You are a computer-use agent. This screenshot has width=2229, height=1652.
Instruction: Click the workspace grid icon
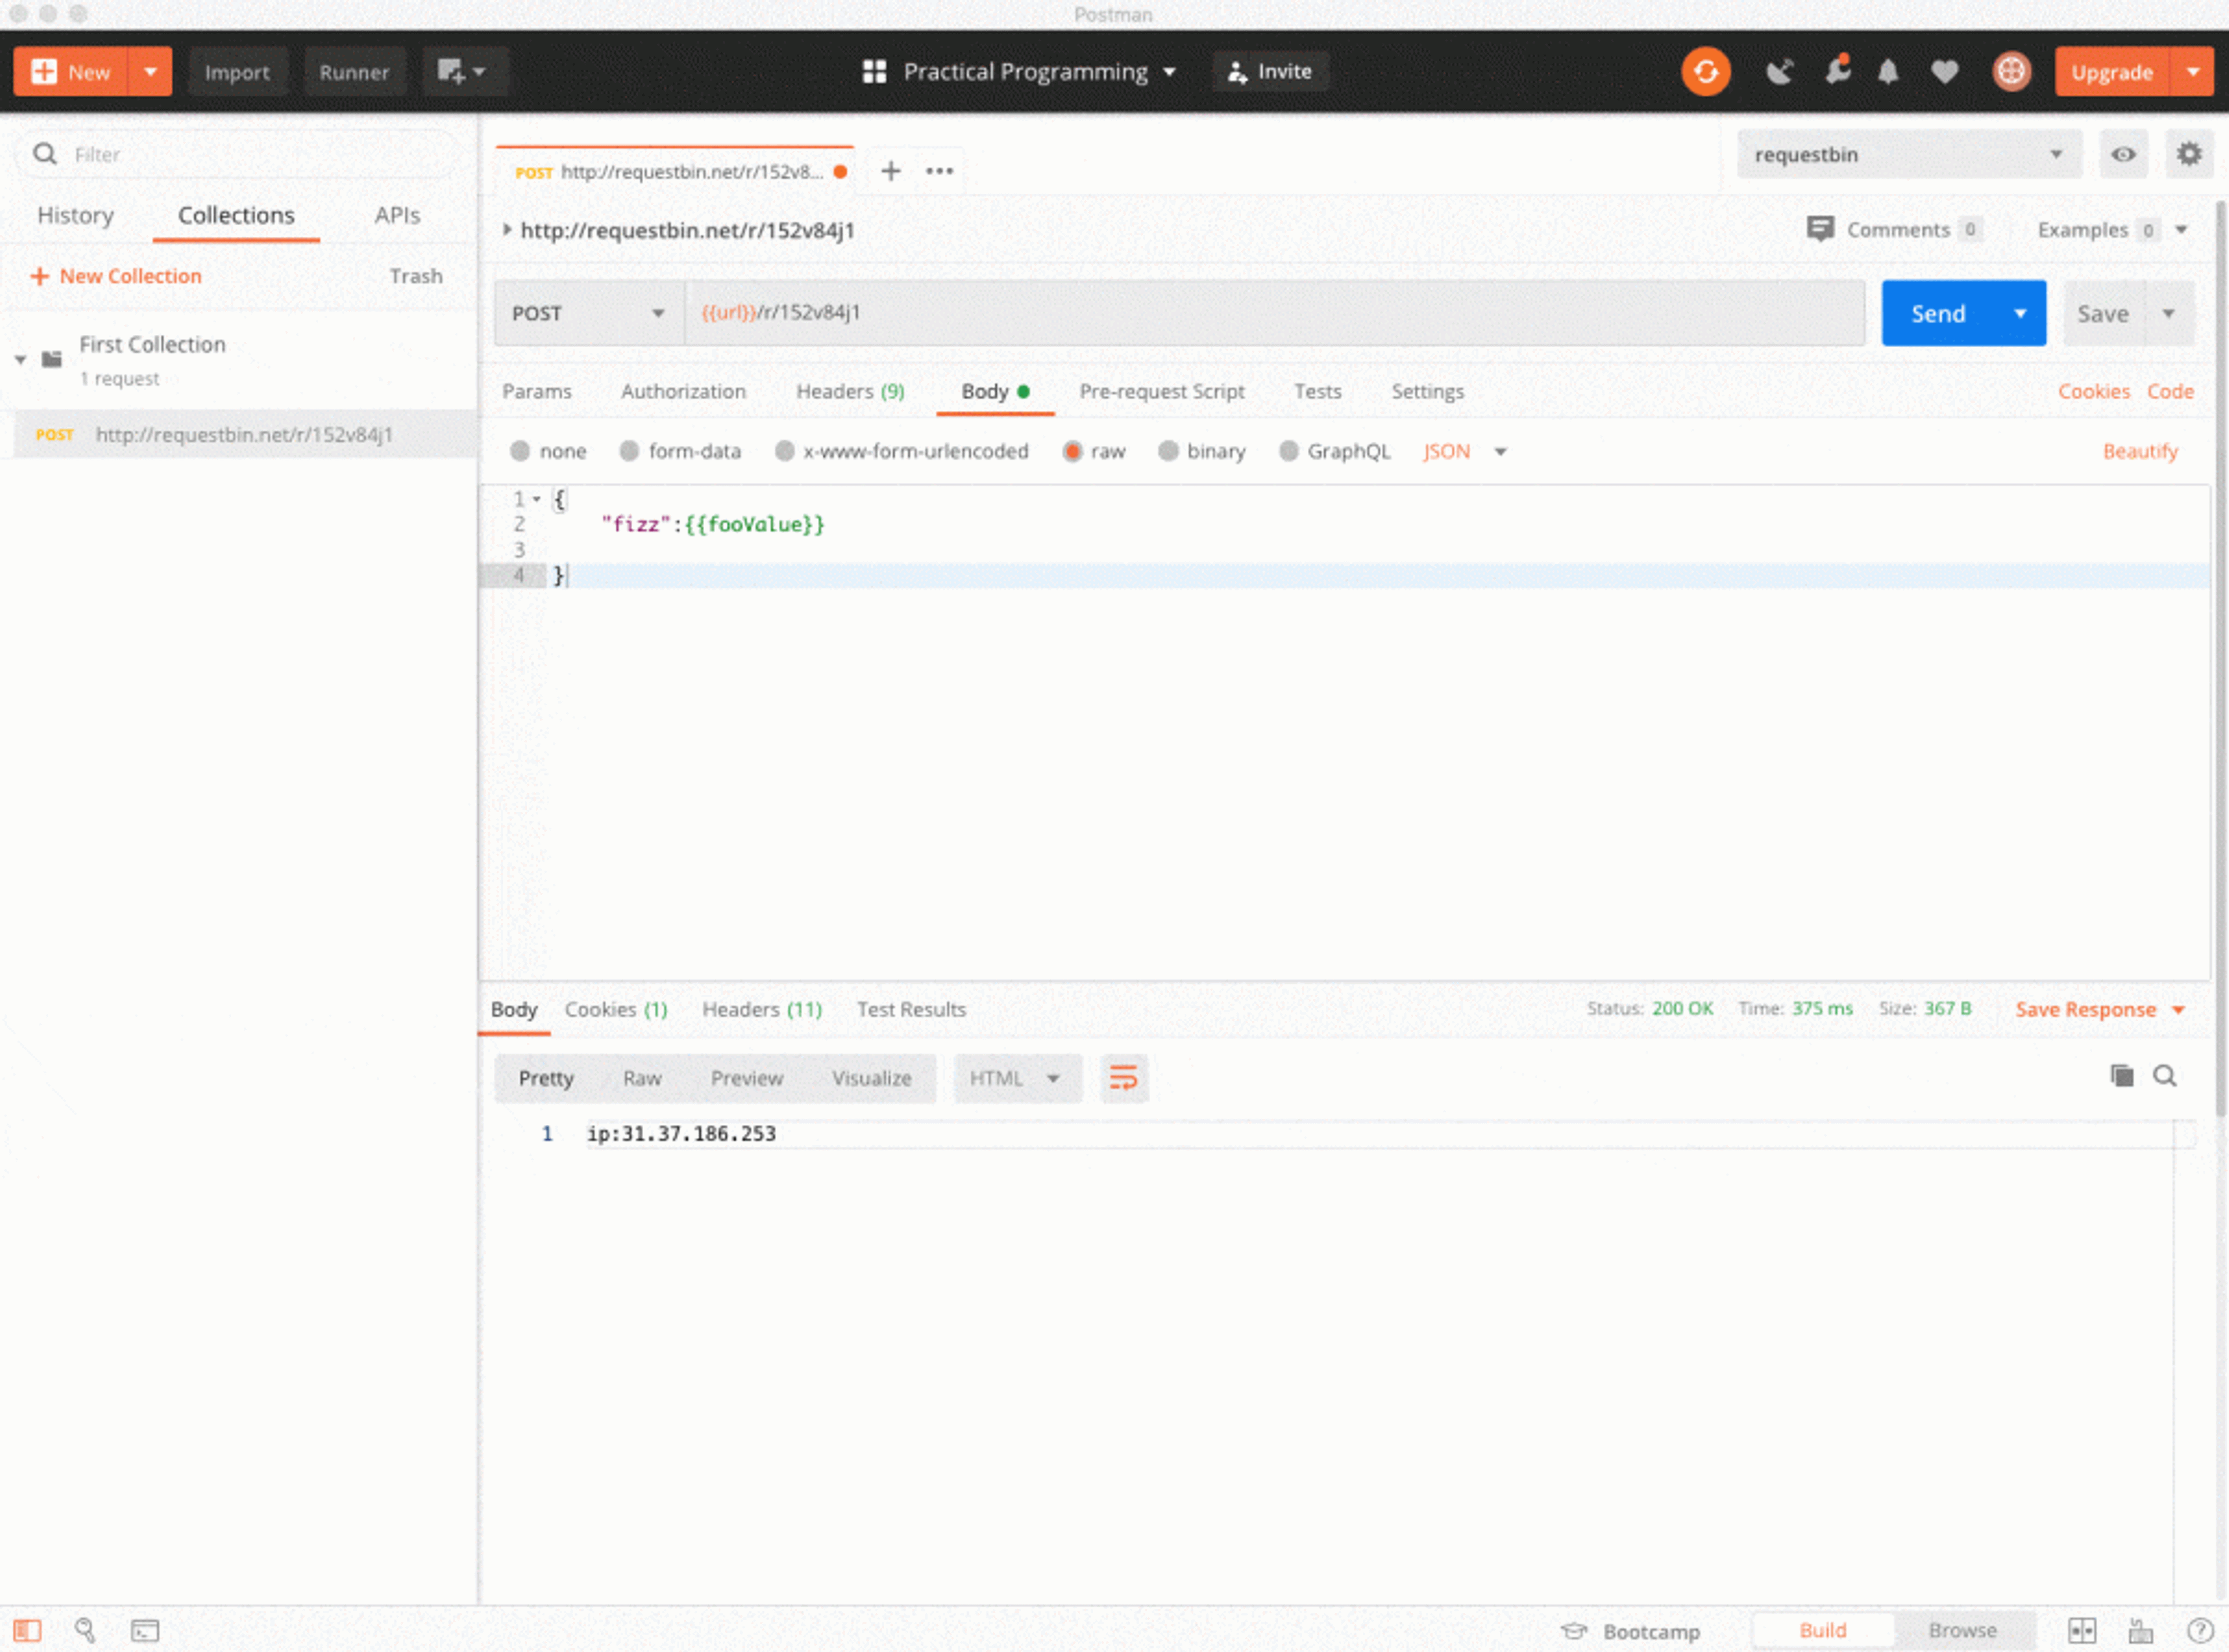point(874,72)
